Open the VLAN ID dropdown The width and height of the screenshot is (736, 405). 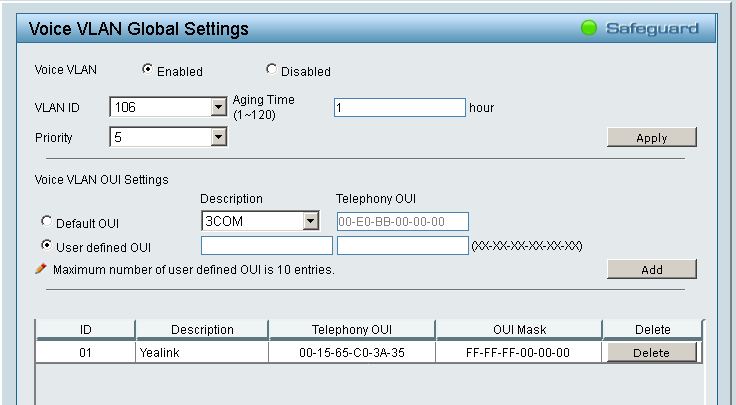click(x=219, y=107)
